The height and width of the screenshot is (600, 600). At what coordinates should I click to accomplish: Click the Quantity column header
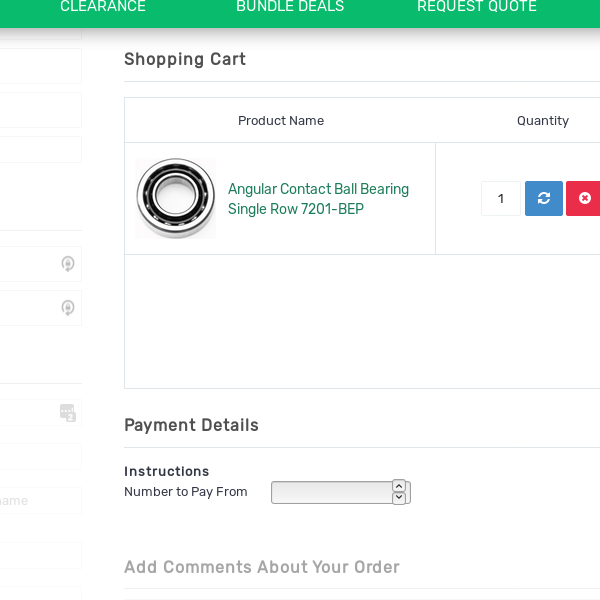(x=543, y=121)
